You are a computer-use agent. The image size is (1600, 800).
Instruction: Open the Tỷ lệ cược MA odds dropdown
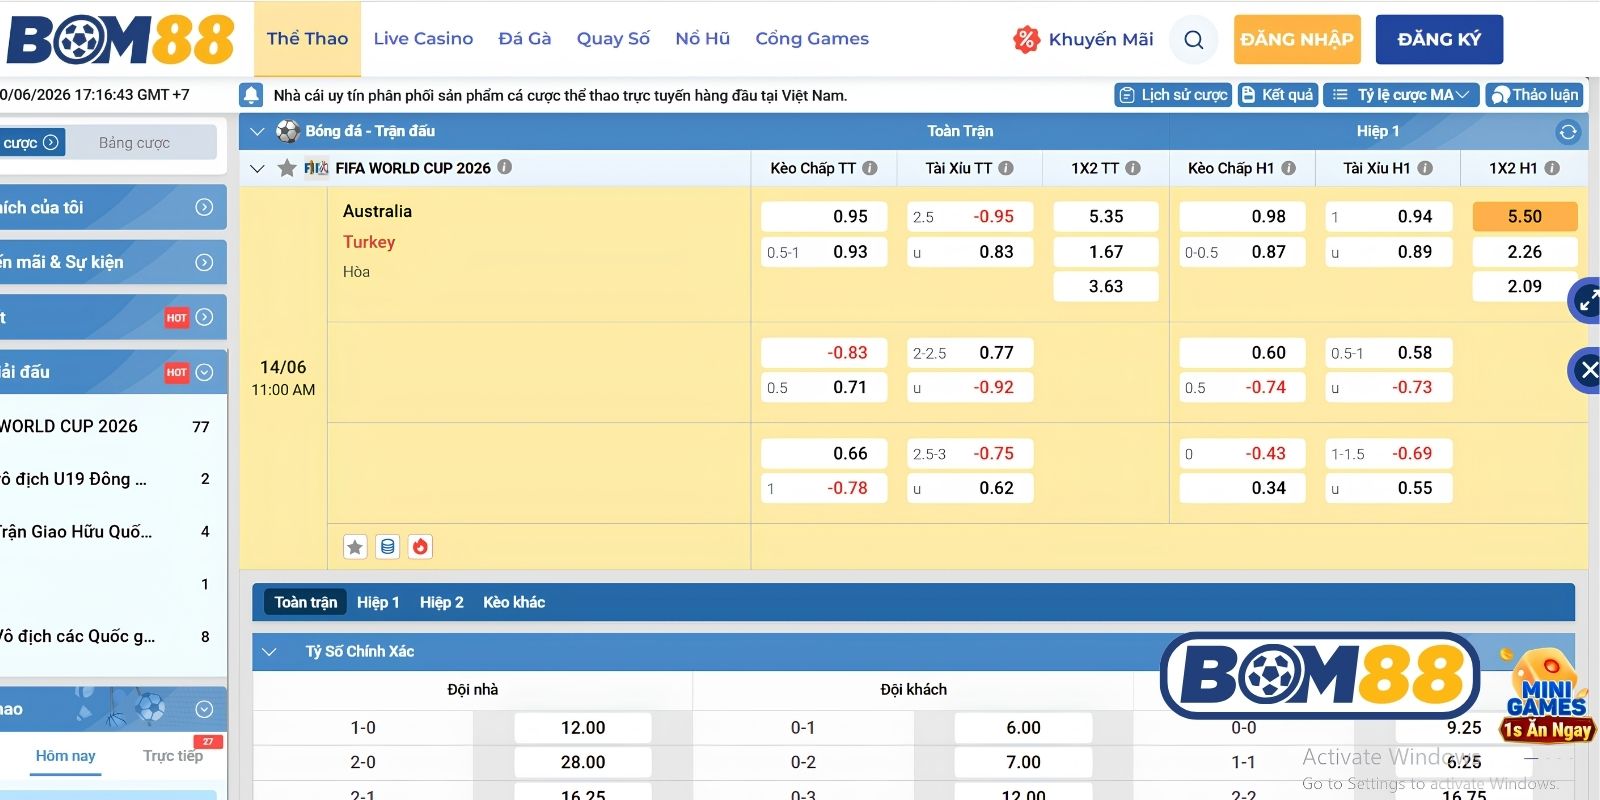(1402, 95)
